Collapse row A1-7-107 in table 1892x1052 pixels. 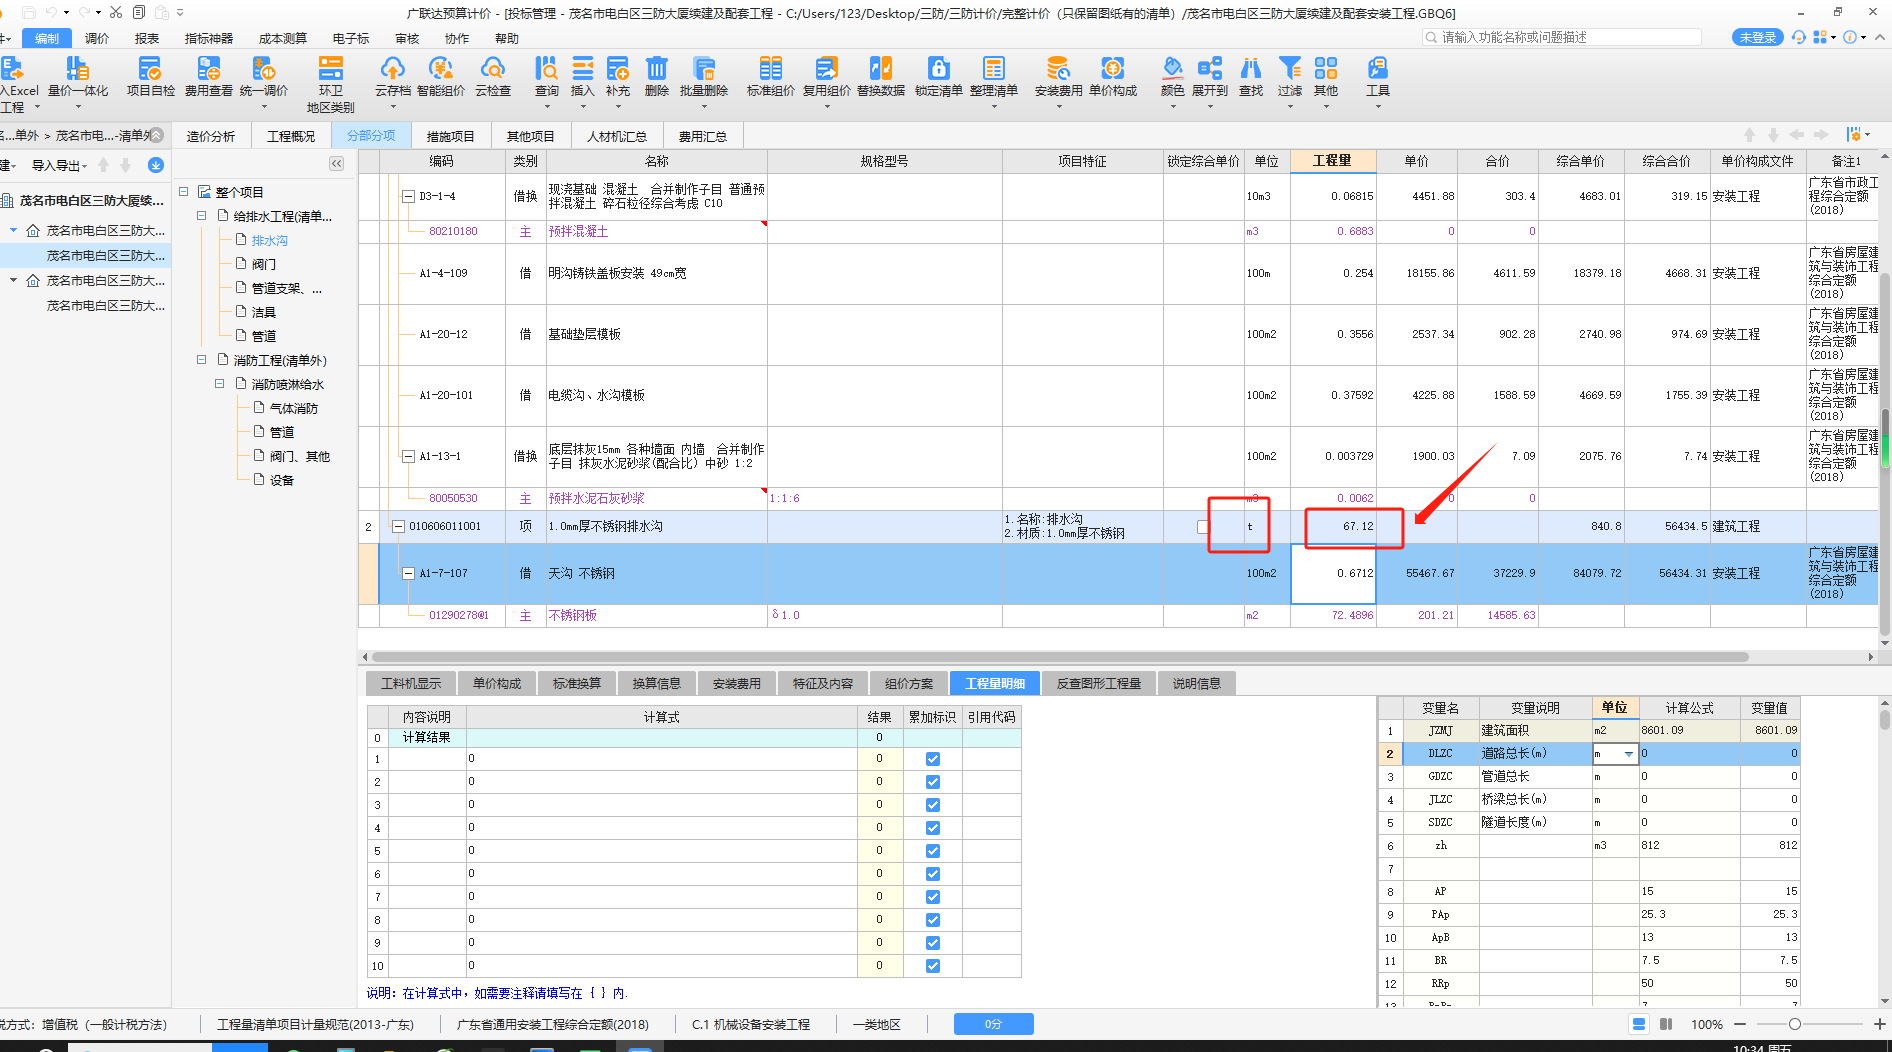408,574
